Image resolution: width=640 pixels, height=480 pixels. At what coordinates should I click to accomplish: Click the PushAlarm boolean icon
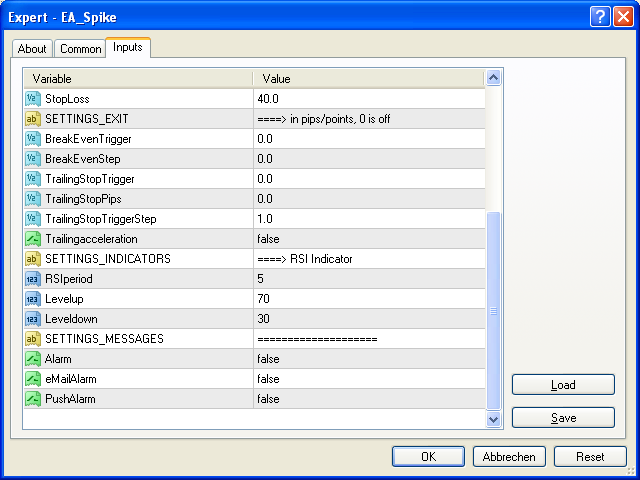click(x=32, y=399)
